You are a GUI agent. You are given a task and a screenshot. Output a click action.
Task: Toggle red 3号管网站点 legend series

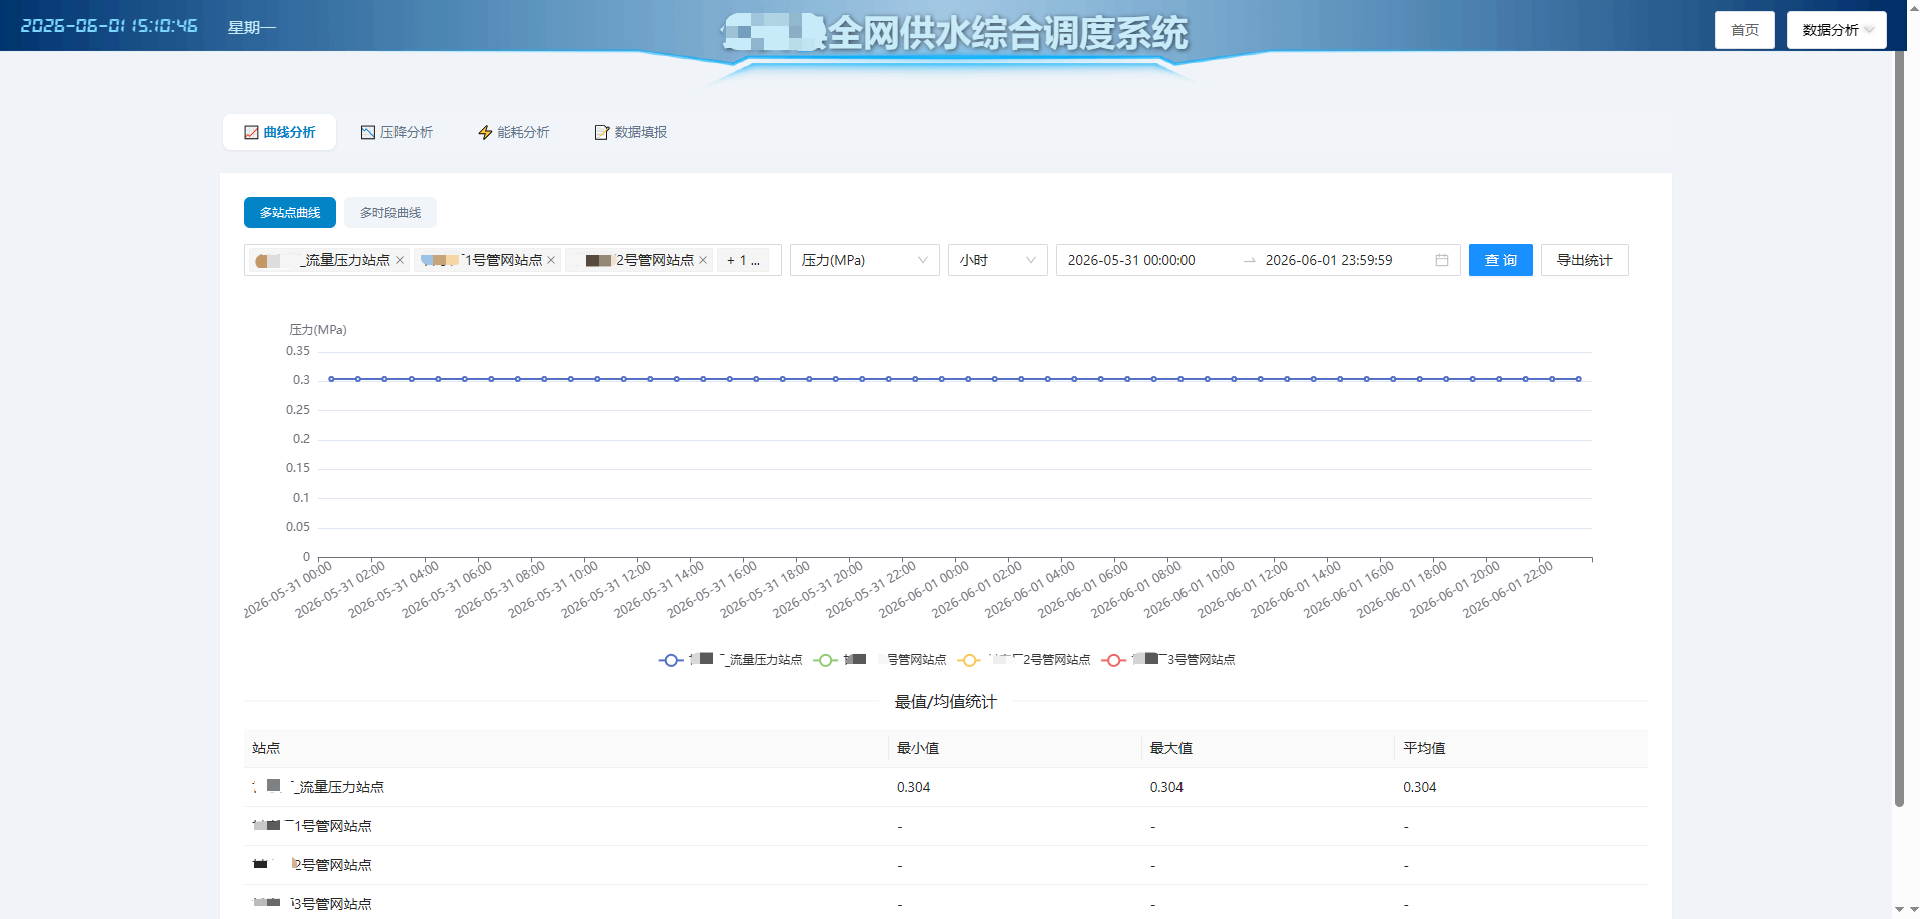[1168, 660]
